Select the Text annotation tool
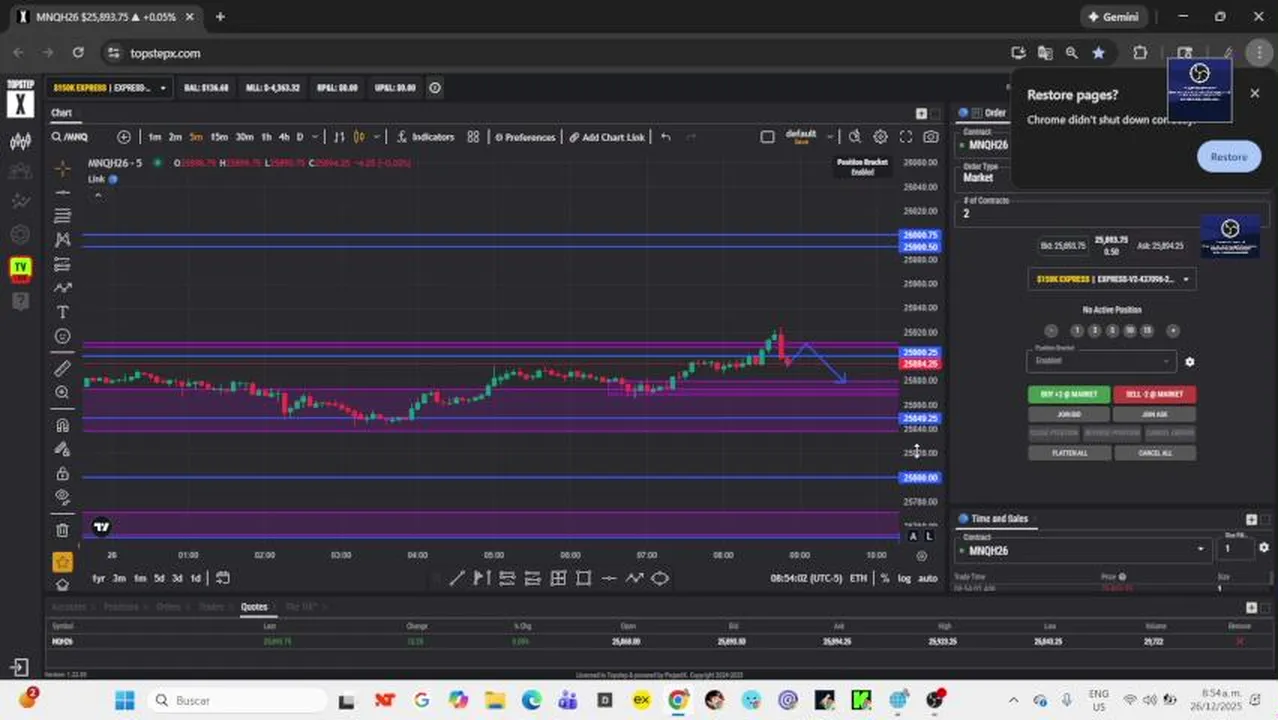This screenshot has width=1278, height=720. click(x=62, y=312)
